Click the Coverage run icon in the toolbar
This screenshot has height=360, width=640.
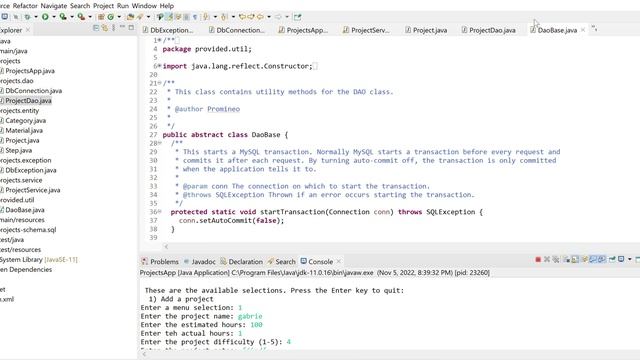[x=63, y=17]
